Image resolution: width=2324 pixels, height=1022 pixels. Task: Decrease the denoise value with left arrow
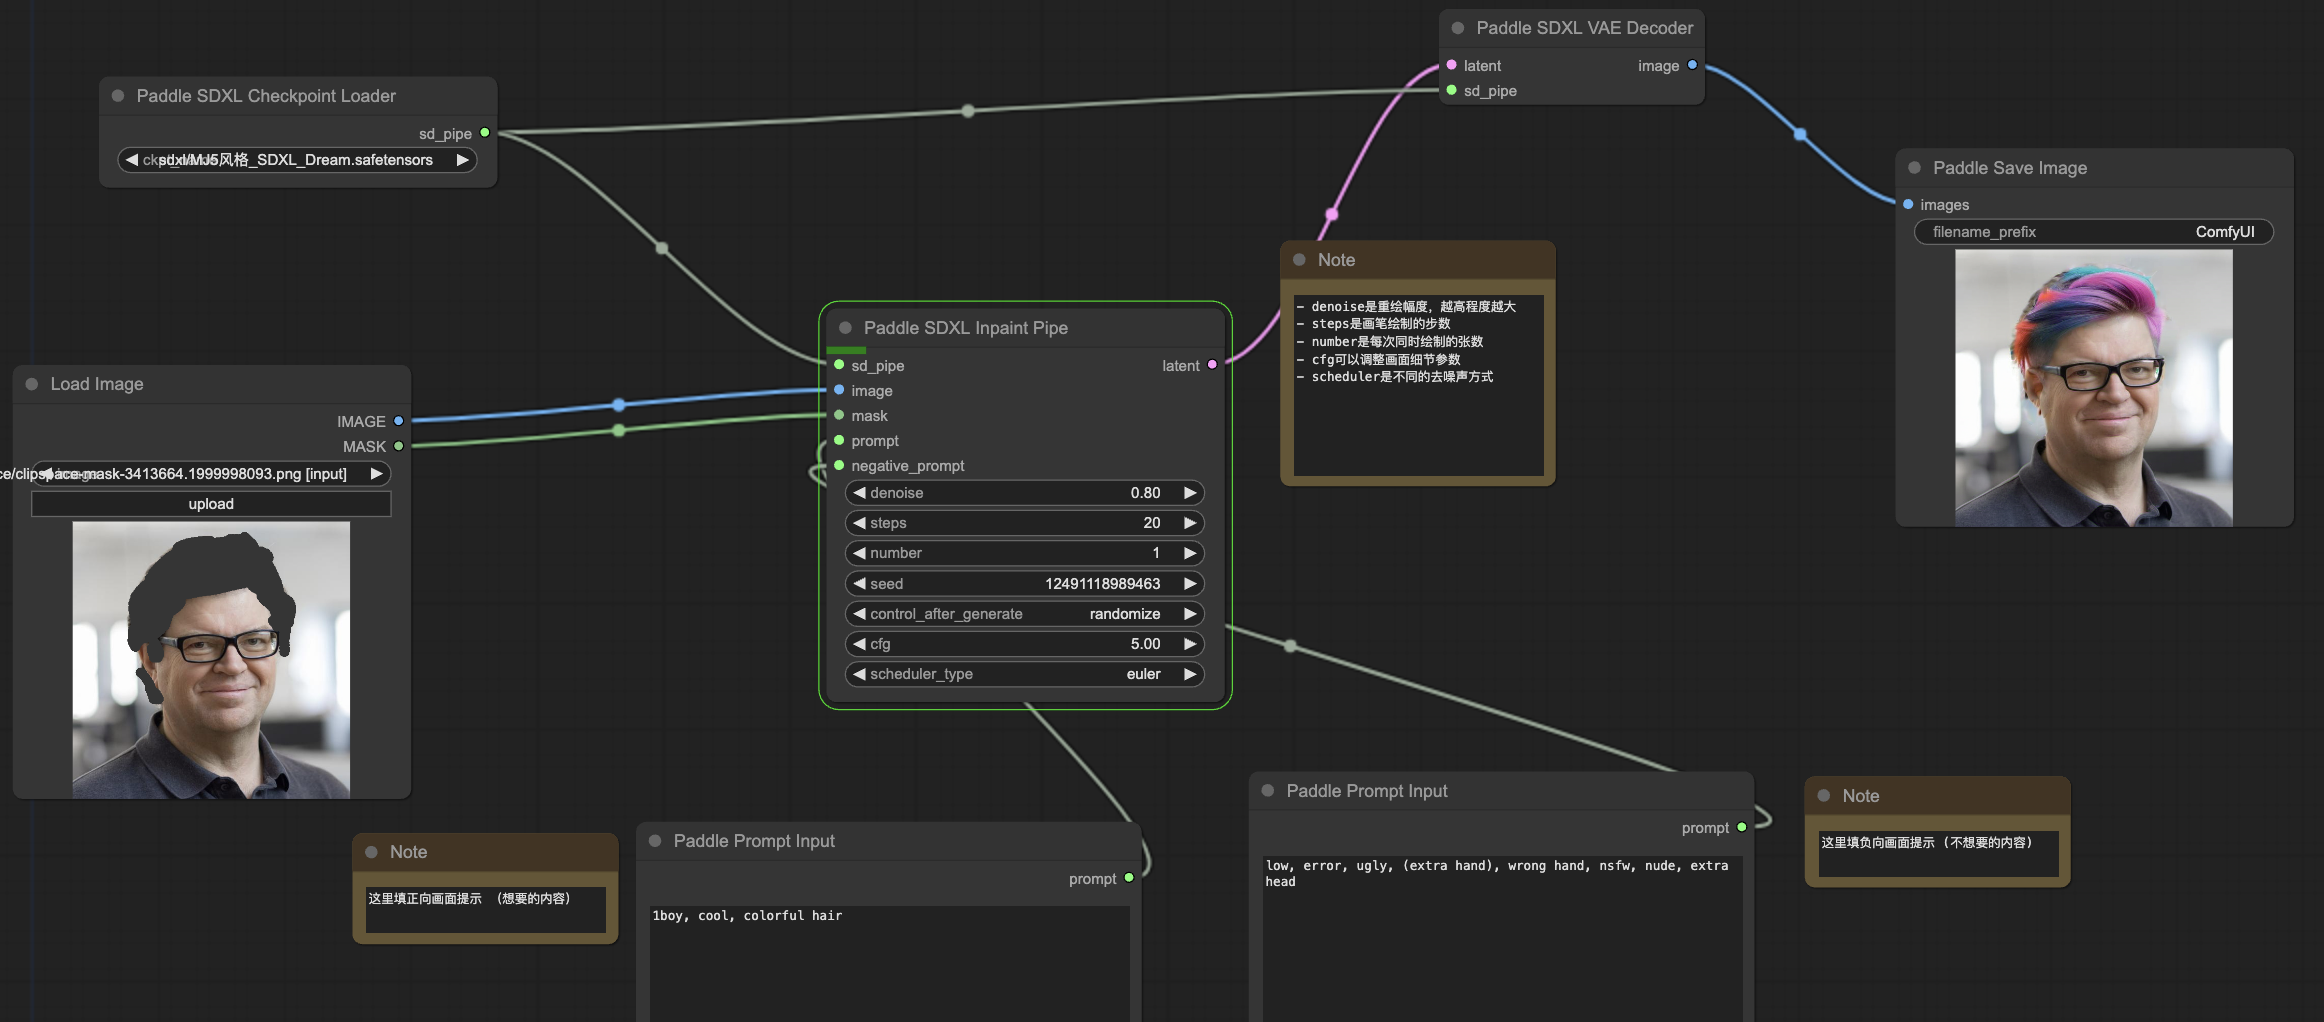859,493
